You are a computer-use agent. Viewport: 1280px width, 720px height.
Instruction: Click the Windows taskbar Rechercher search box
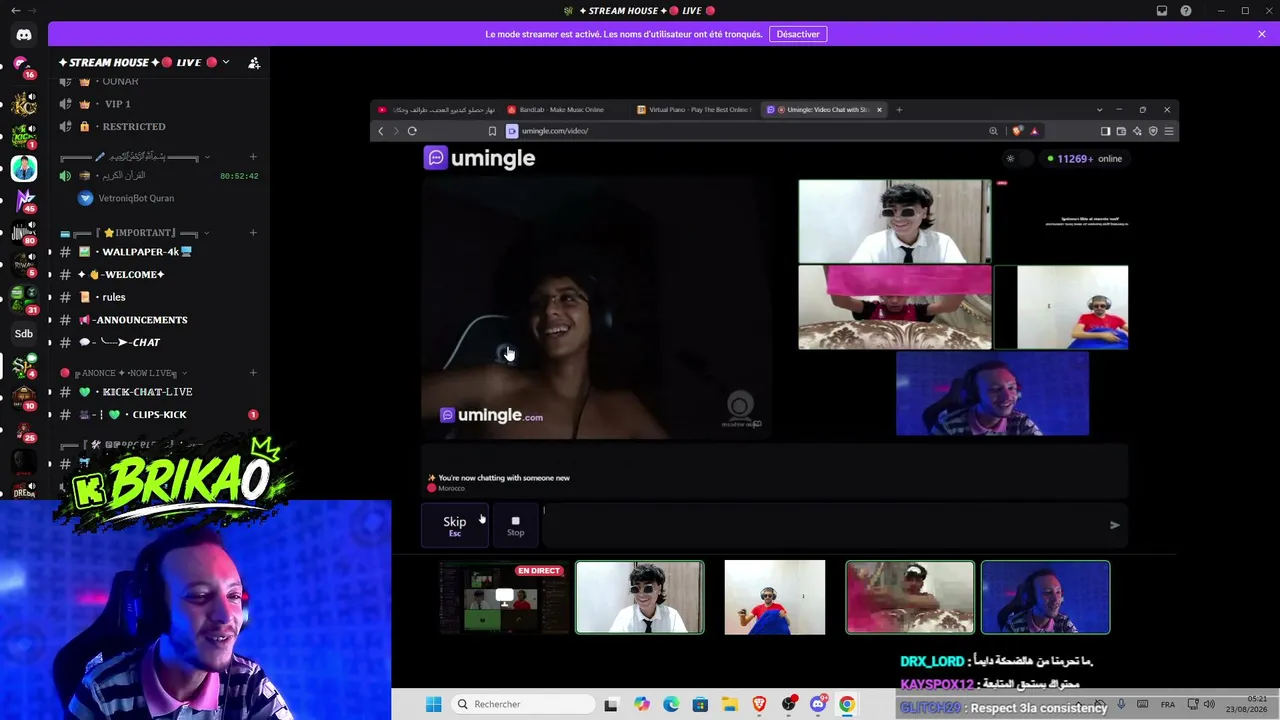[x=521, y=705]
